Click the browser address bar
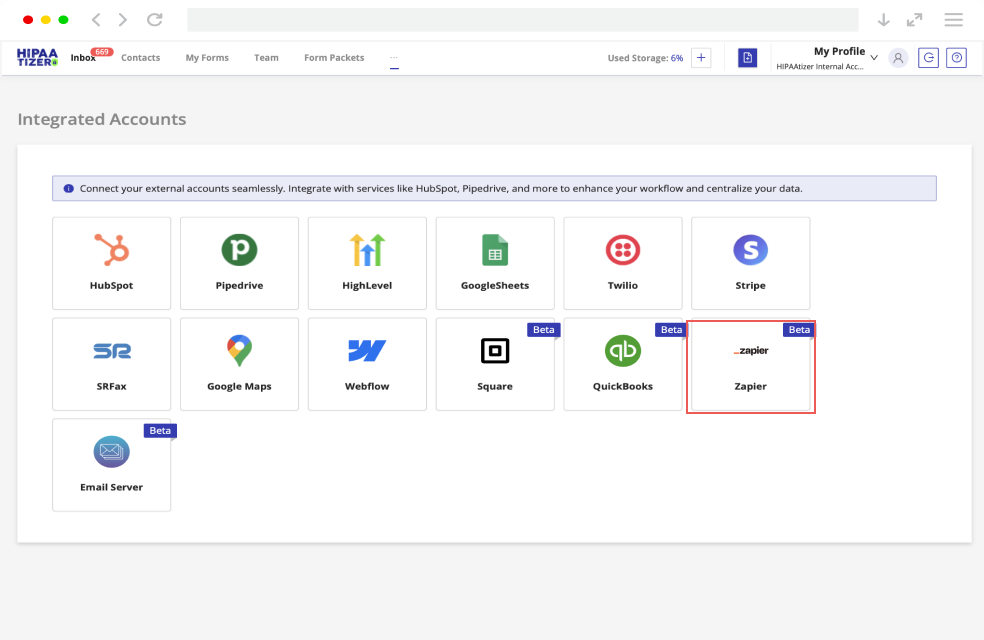The height and width of the screenshot is (640, 984). coord(523,19)
